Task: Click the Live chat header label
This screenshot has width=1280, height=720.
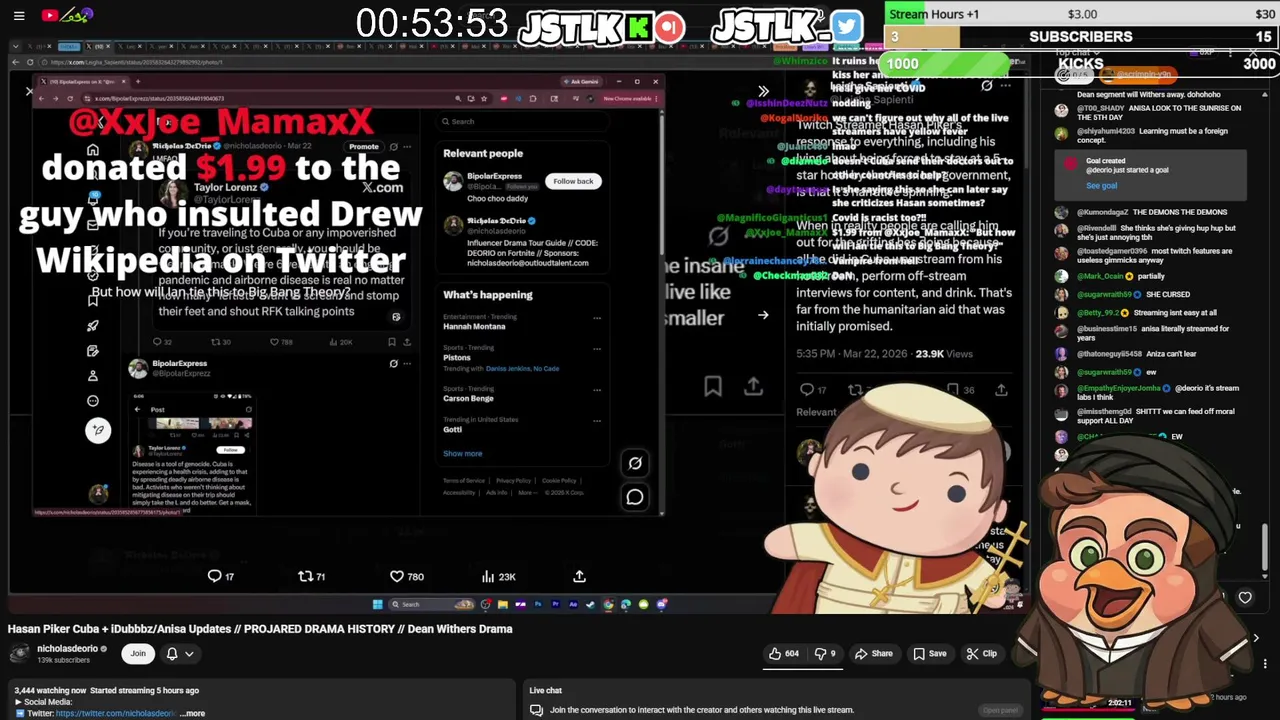Action: pyautogui.click(x=545, y=691)
